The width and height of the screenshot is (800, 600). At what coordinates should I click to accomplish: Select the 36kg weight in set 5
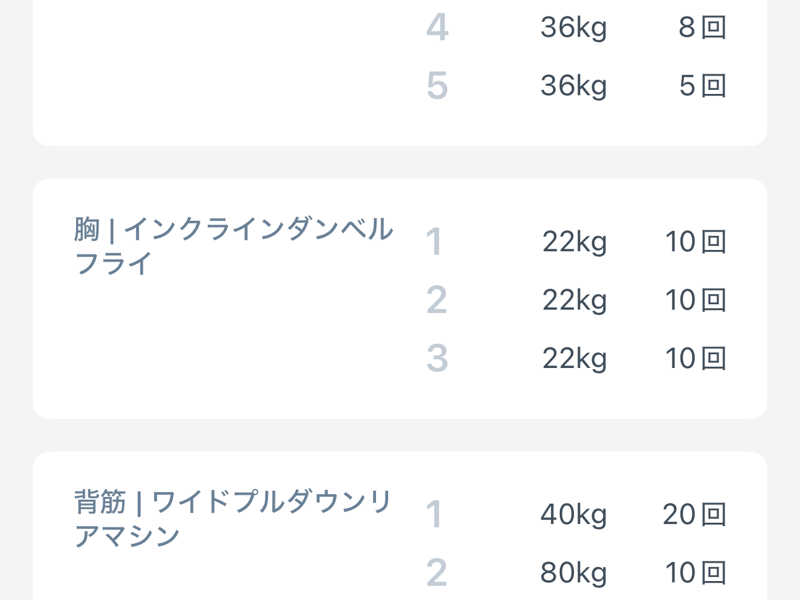(x=573, y=86)
